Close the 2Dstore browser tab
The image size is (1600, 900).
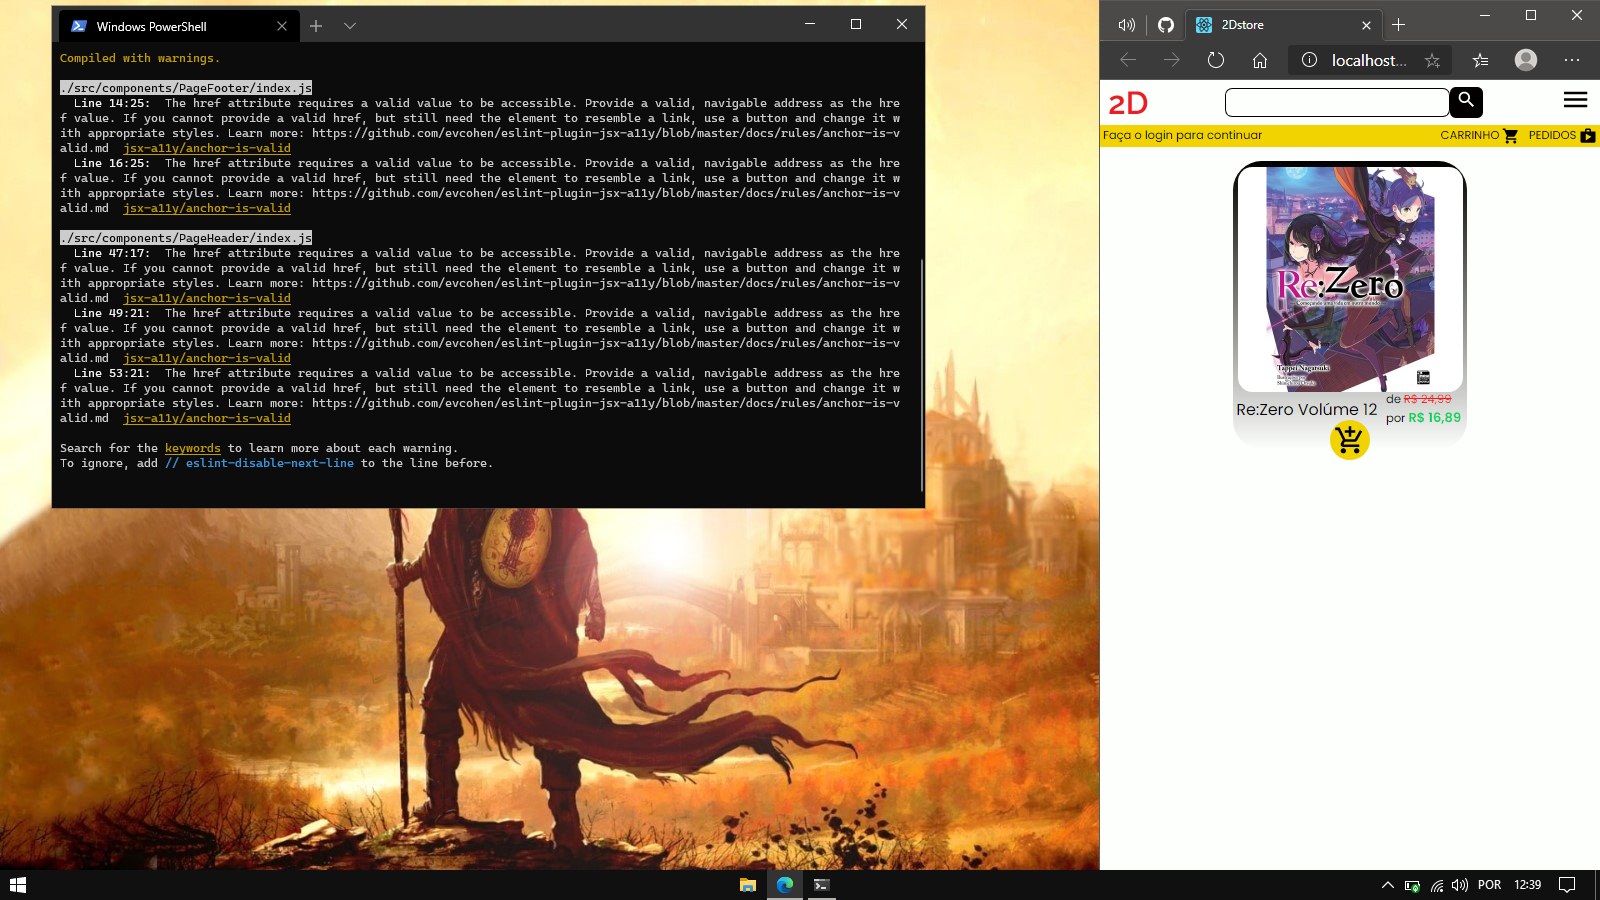point(1366,25)
